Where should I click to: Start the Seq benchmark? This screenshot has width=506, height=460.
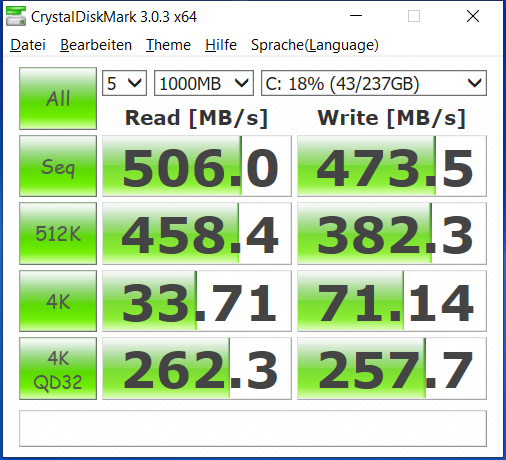coord(58,166)
